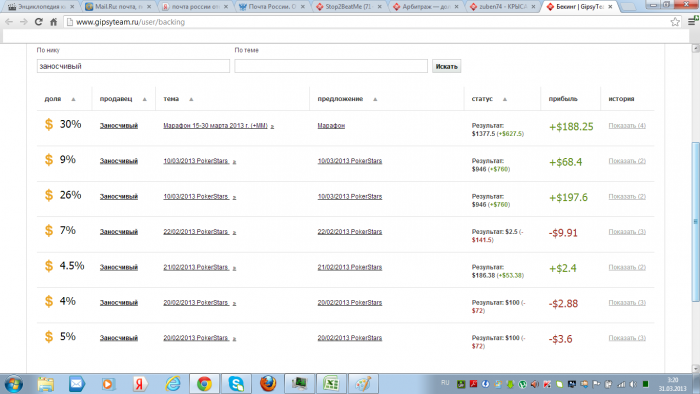Open Firefox from the taskbar
This screenshot has width=700, height=394.
point(268,384)
